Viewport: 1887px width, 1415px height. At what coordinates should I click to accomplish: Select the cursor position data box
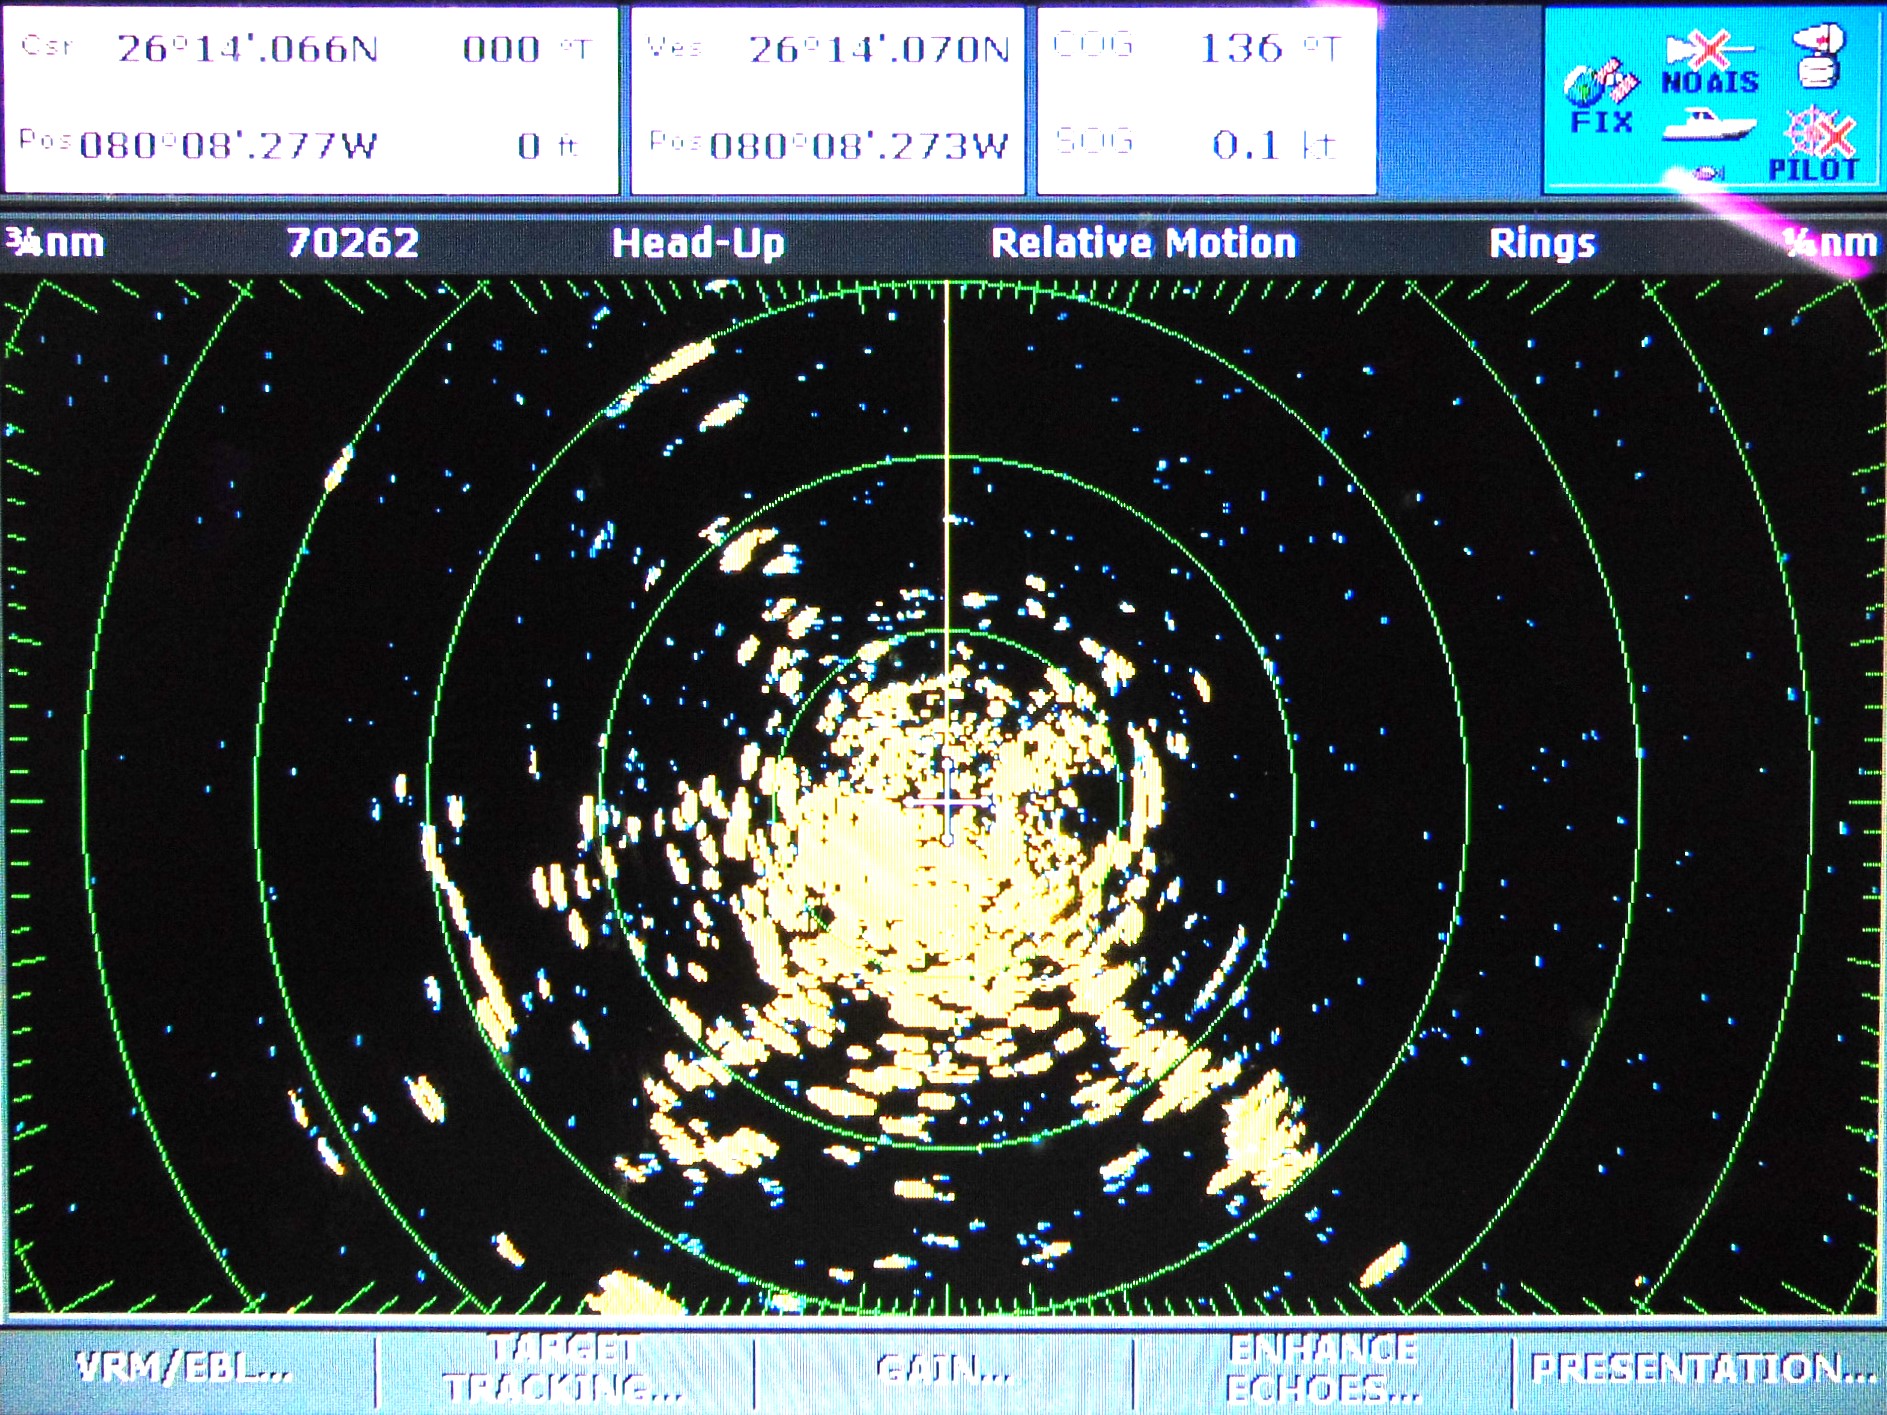pyautogui.click(x=311, y=100)
